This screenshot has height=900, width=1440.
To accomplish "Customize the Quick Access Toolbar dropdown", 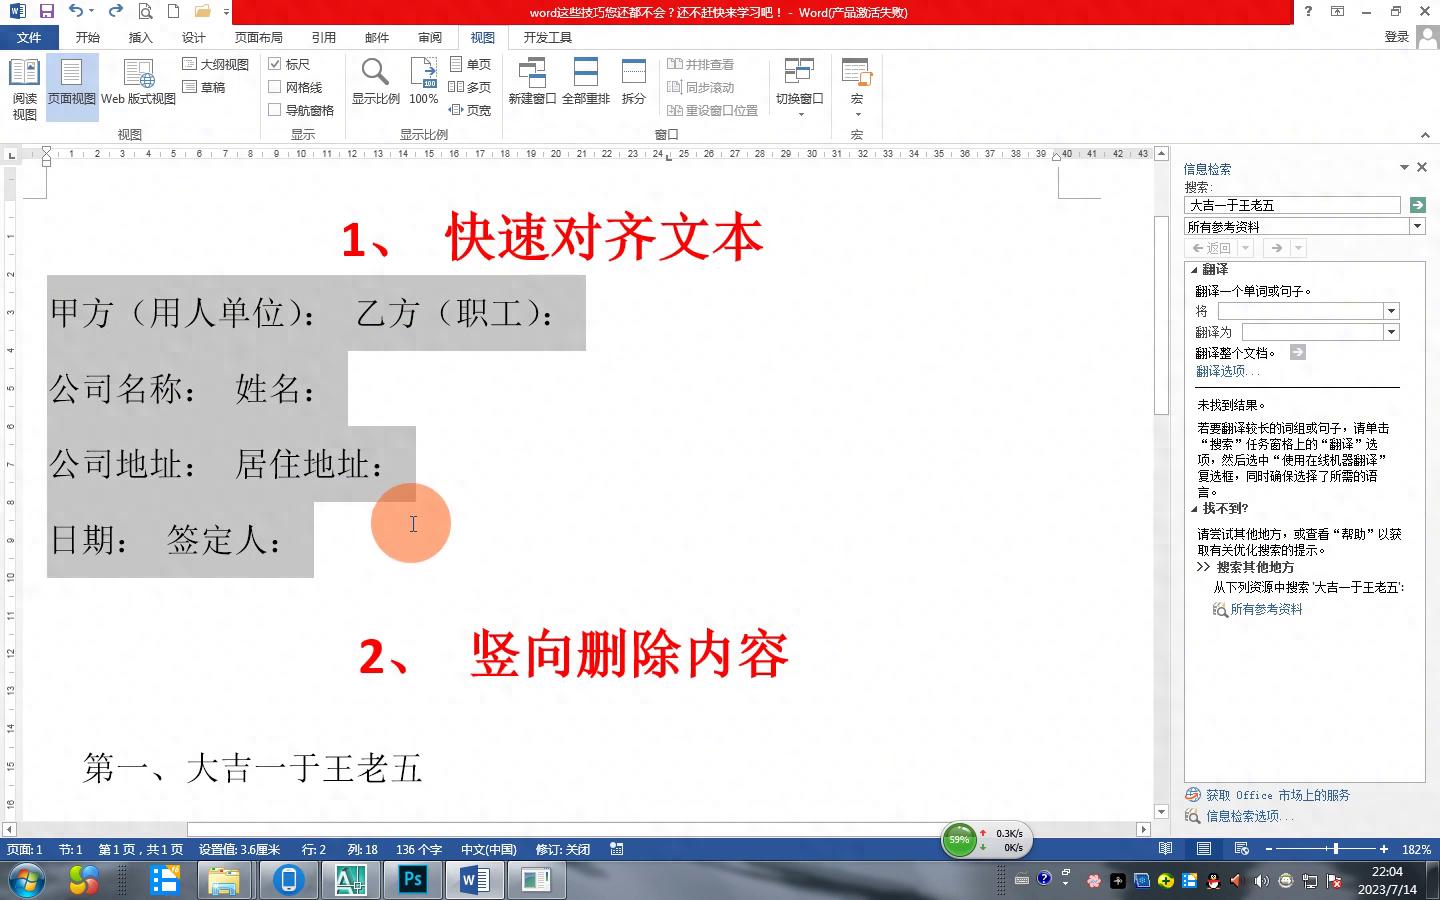I will (x=227, y=11).
